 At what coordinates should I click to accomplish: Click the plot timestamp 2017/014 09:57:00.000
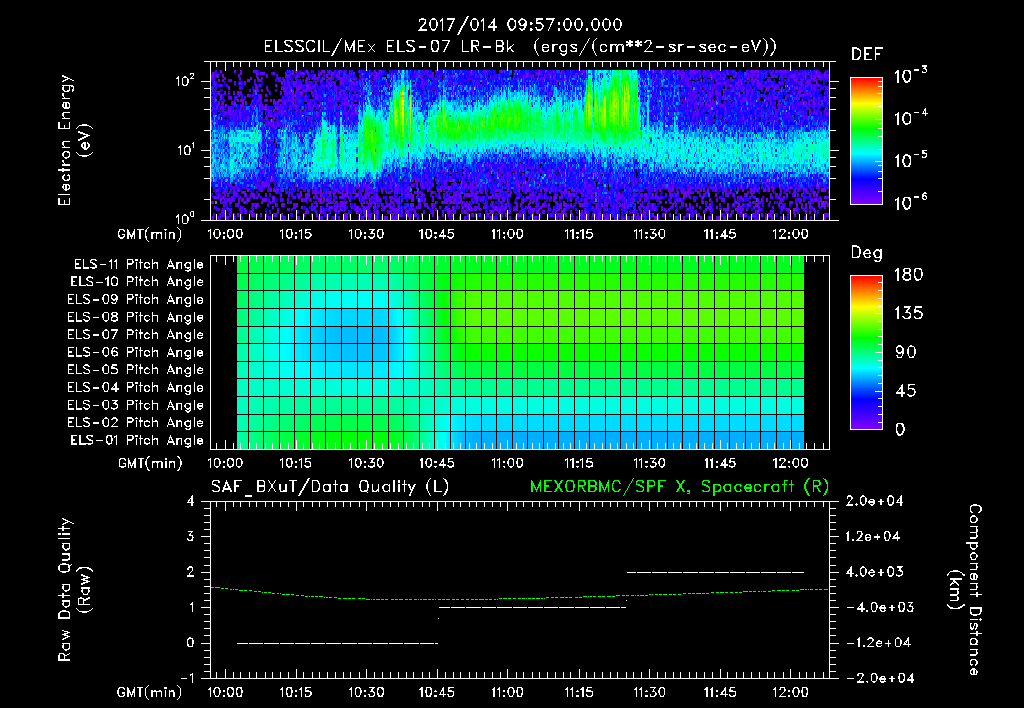[520, 25]
